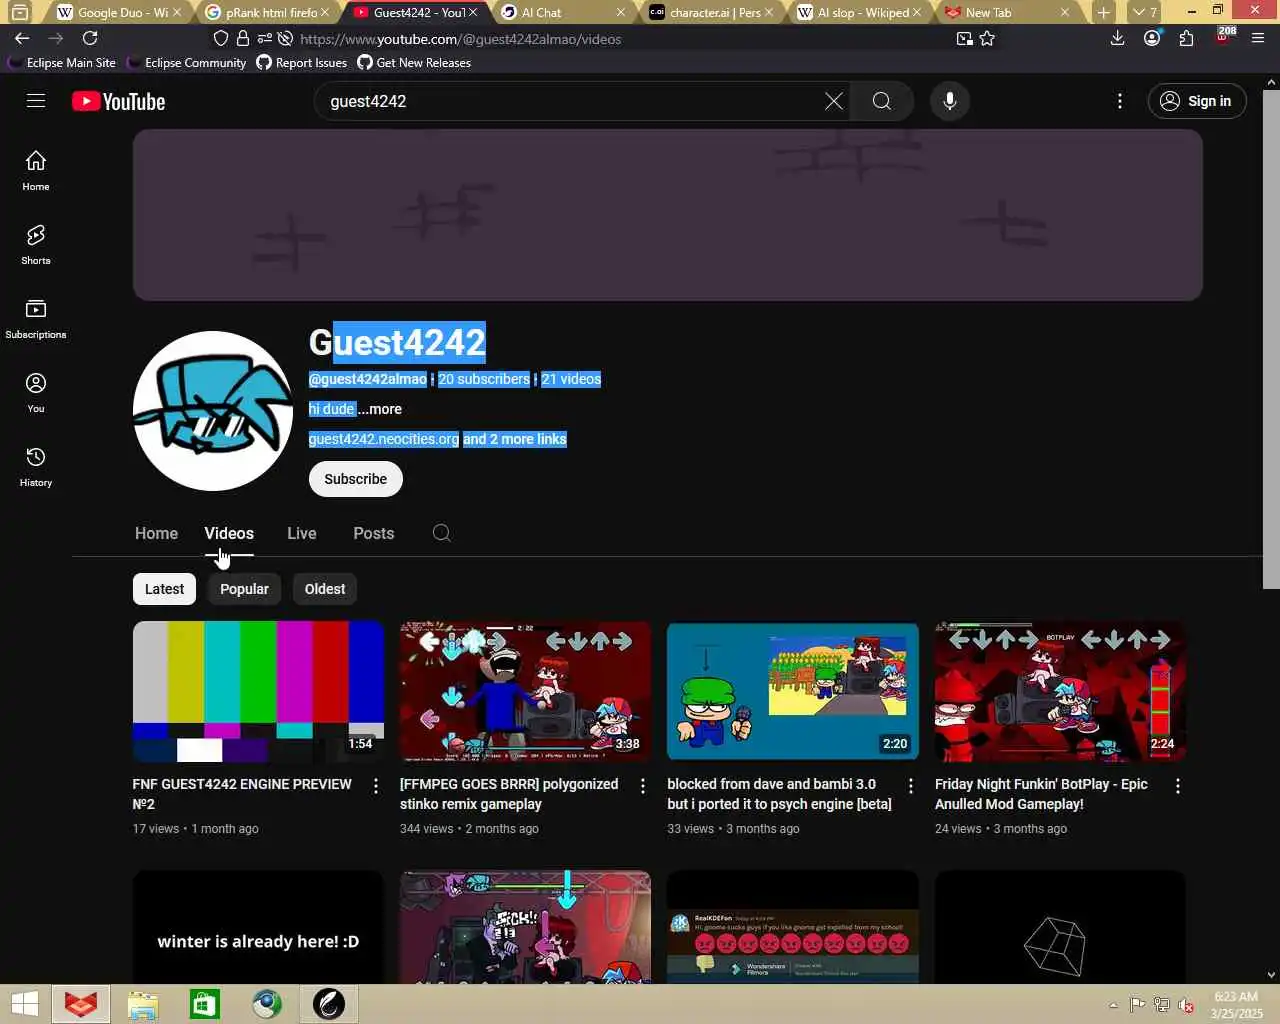Open Home in the YouTube sidebar

[36, 170]
